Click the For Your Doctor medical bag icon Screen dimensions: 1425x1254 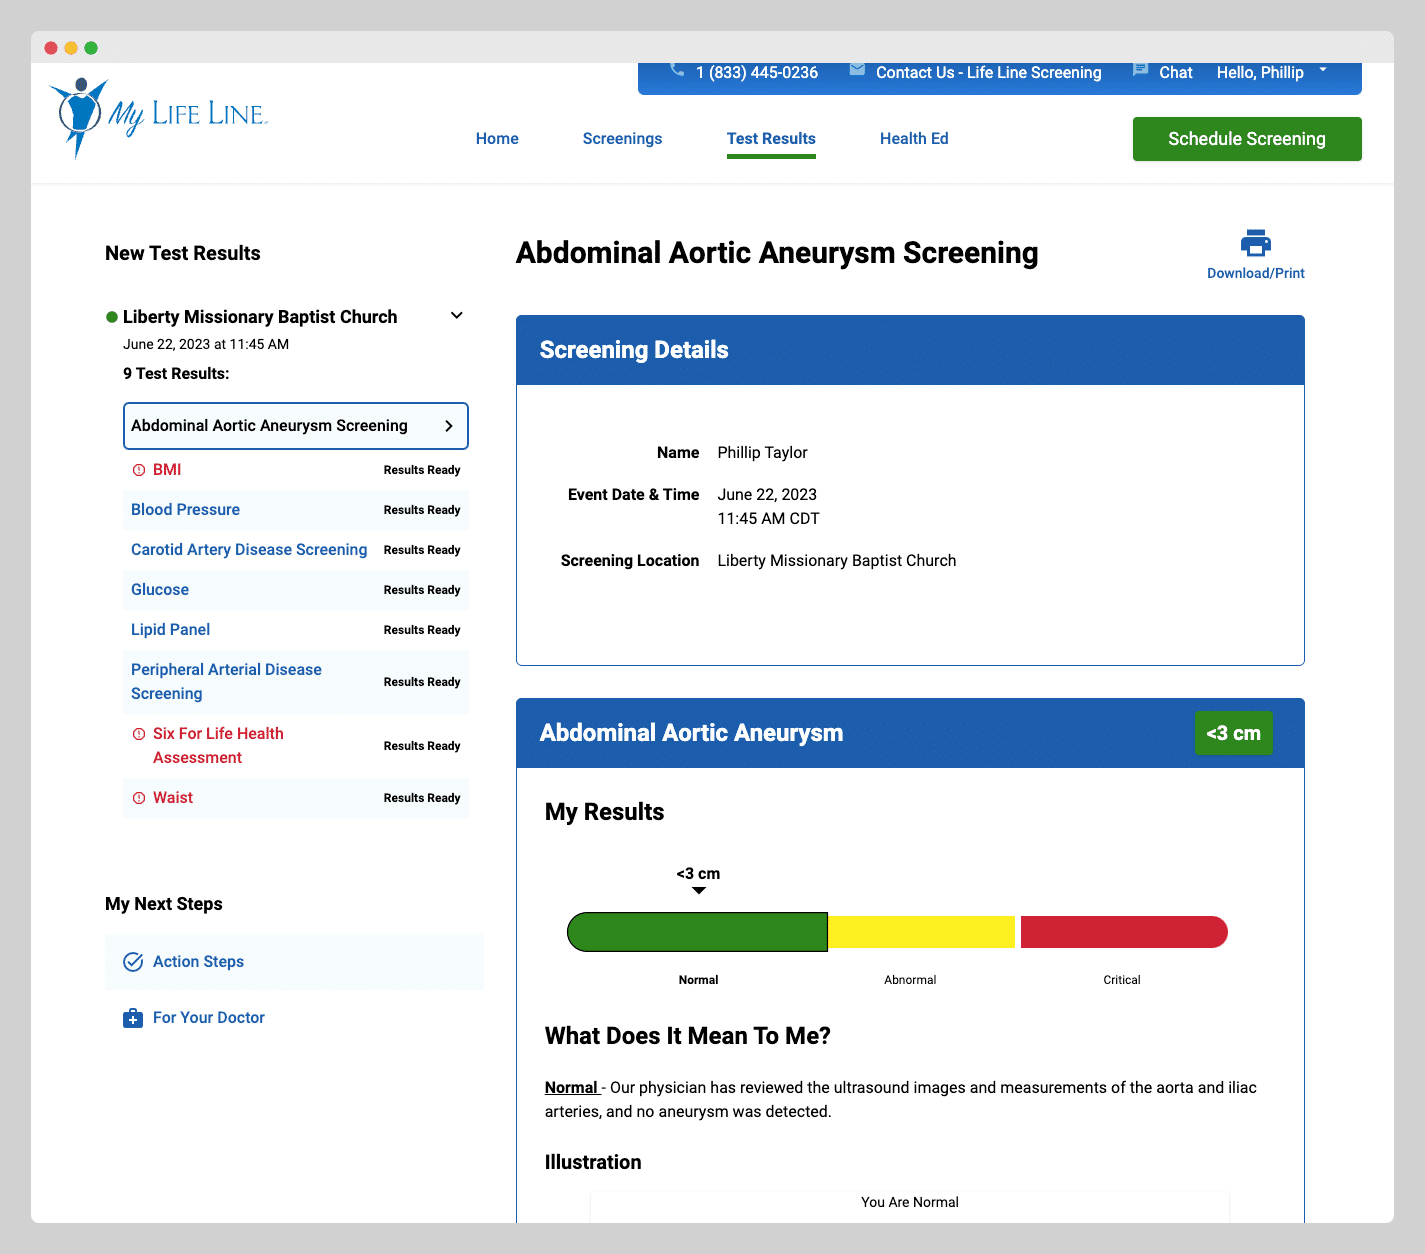click(133, 1018)
